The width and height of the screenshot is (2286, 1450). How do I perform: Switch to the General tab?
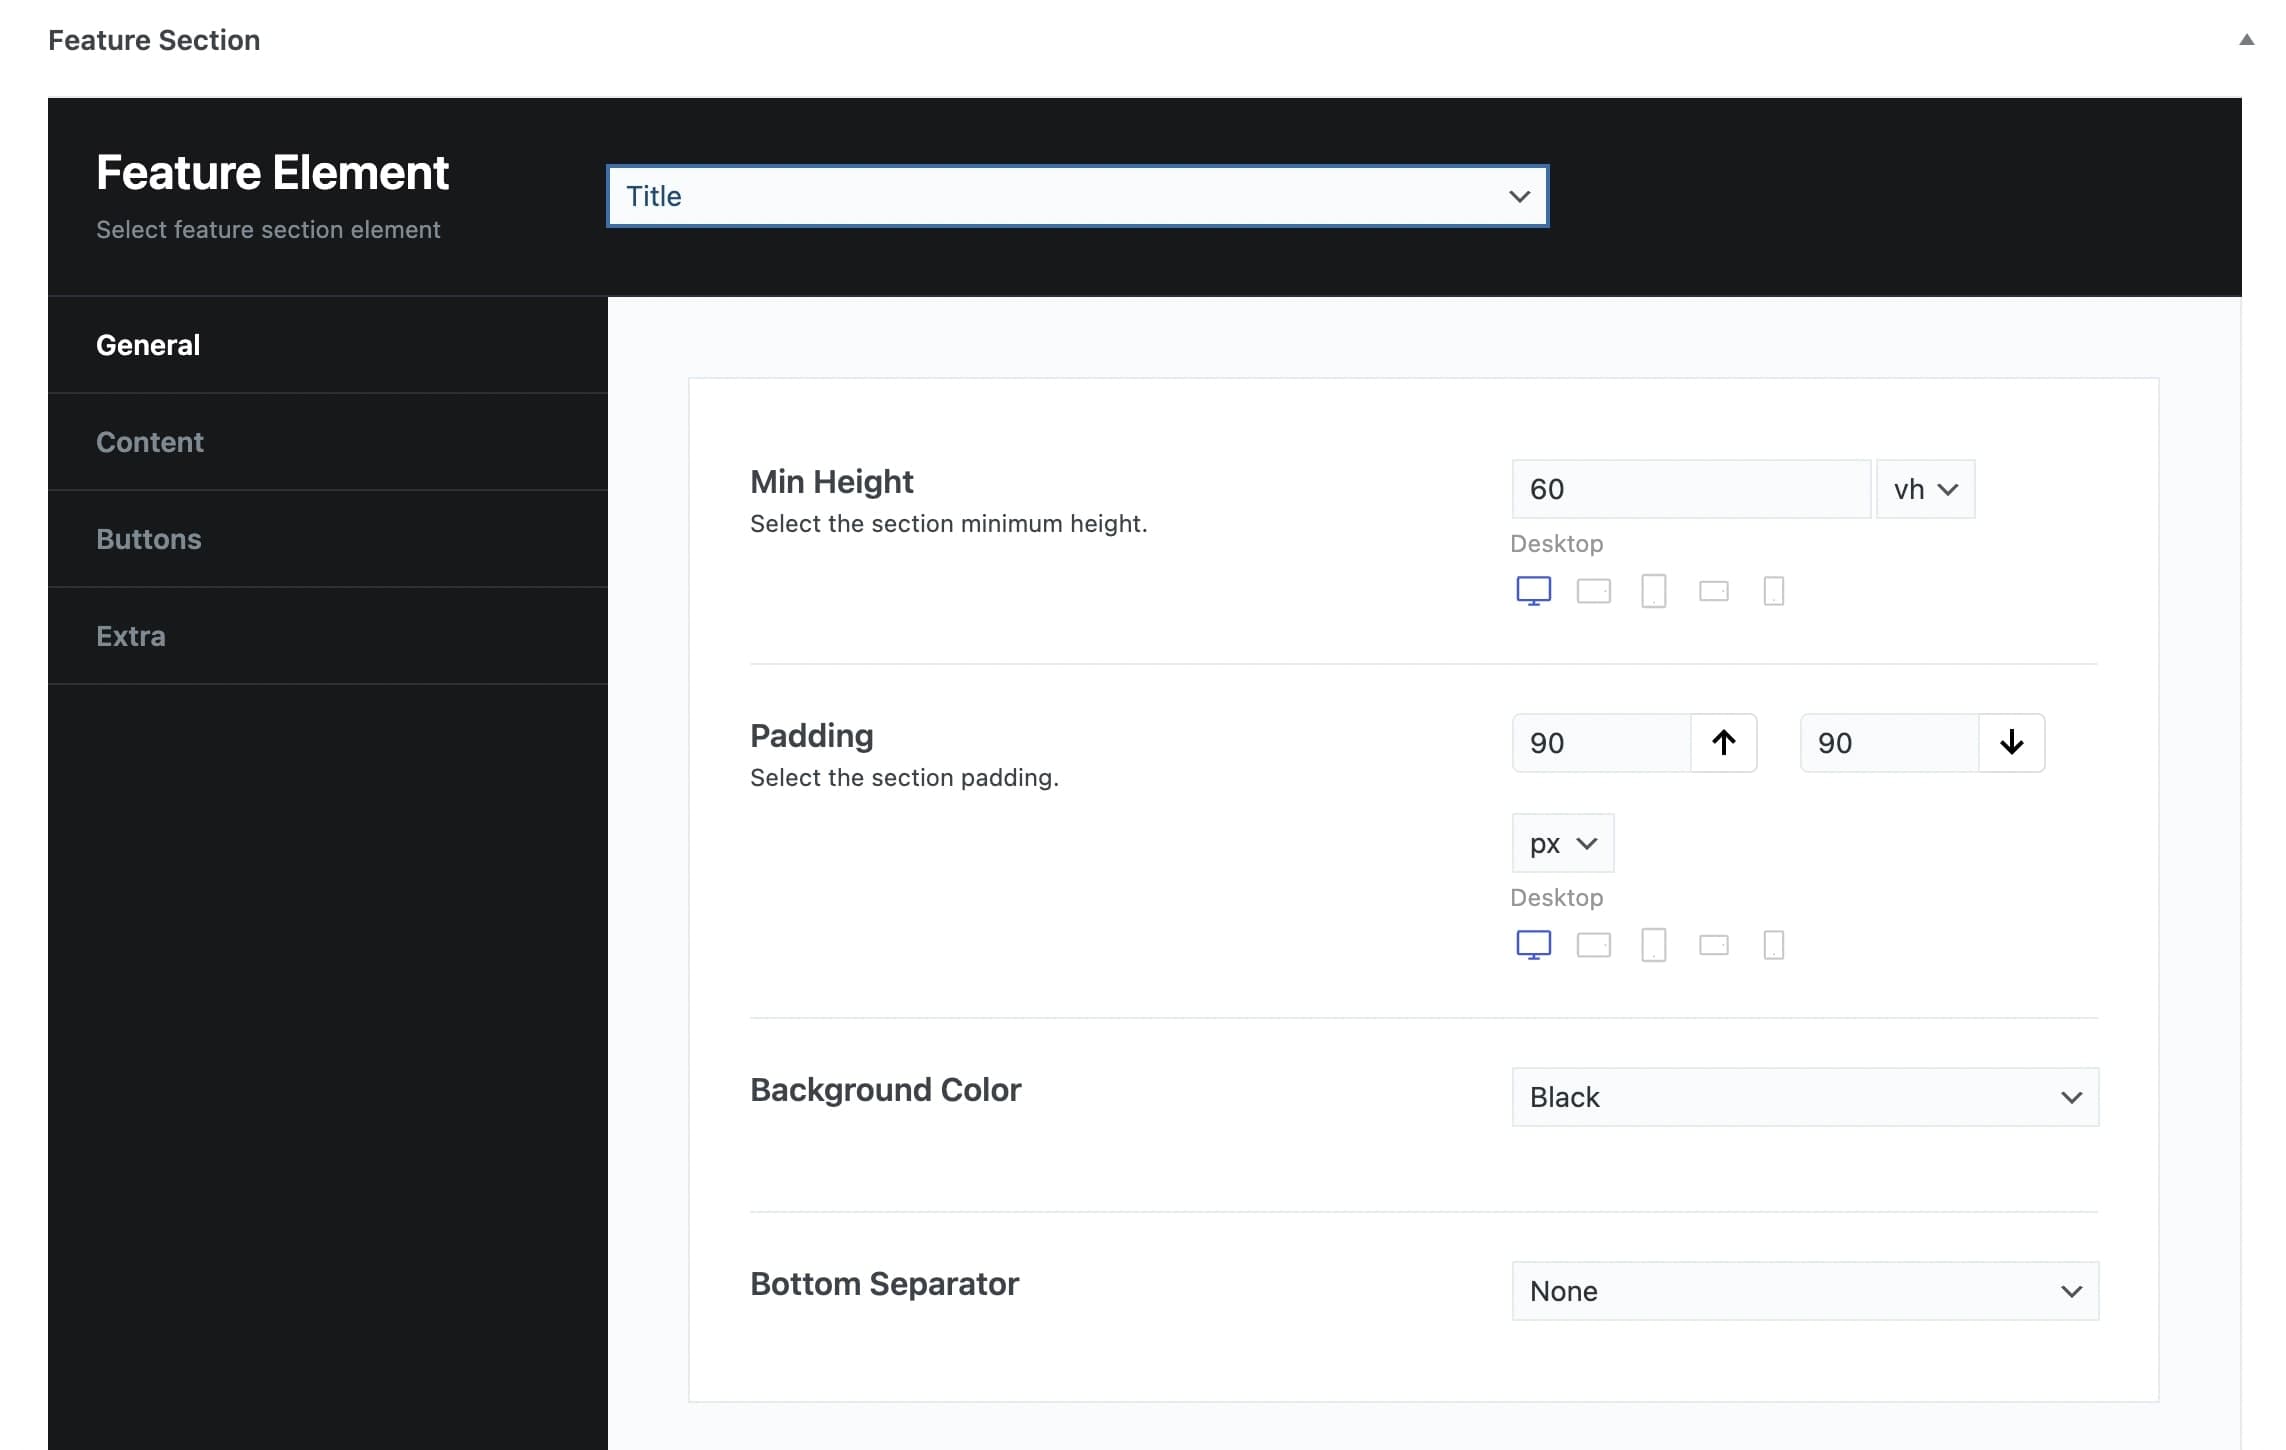click(x=328, y=345)
